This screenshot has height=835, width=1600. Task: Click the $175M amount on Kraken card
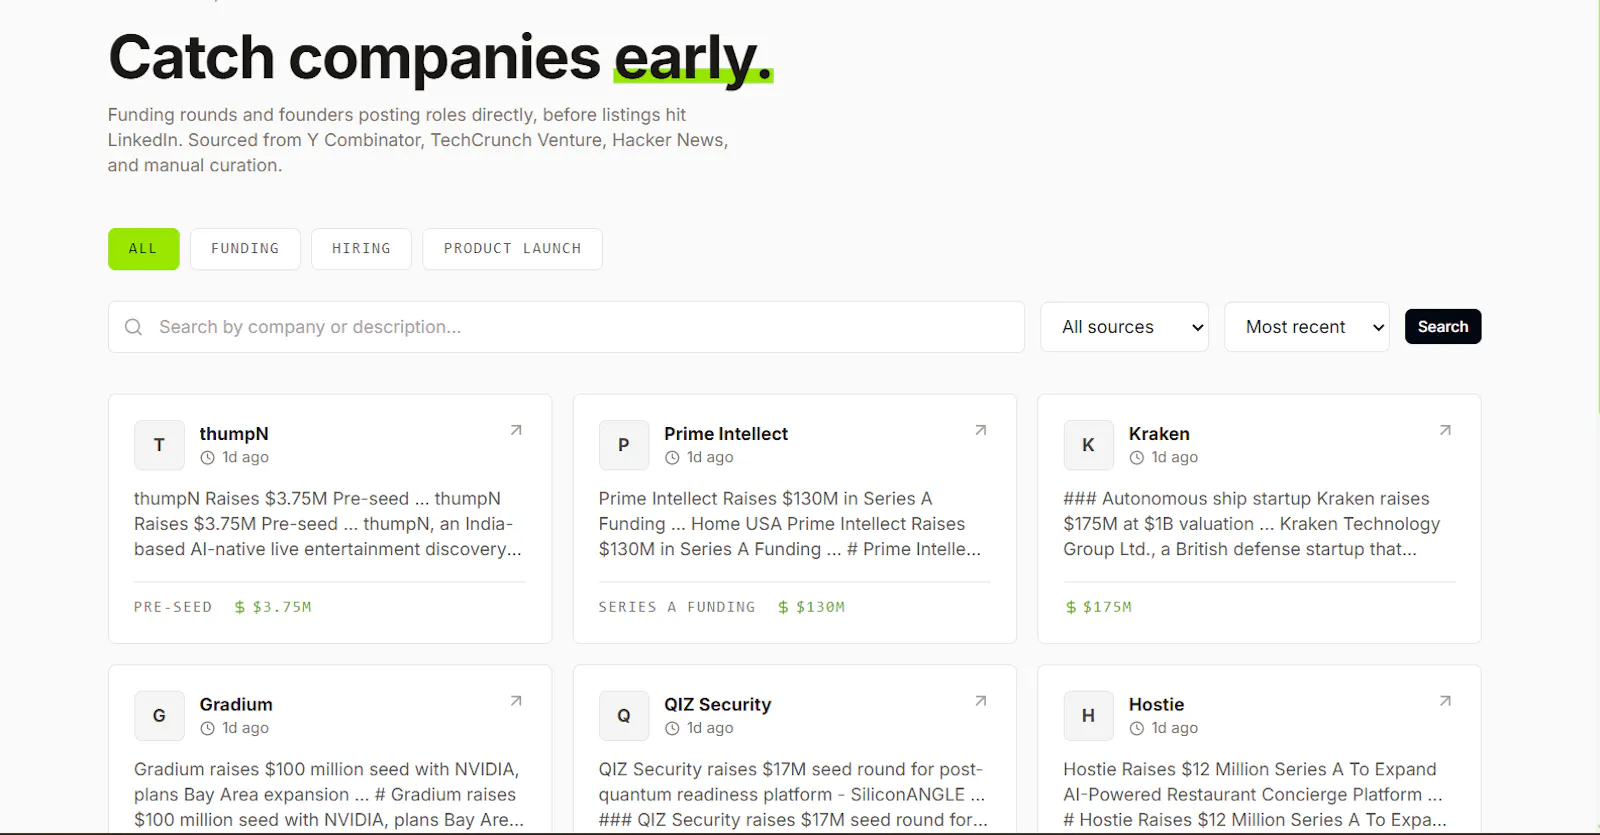(1098, 607)
